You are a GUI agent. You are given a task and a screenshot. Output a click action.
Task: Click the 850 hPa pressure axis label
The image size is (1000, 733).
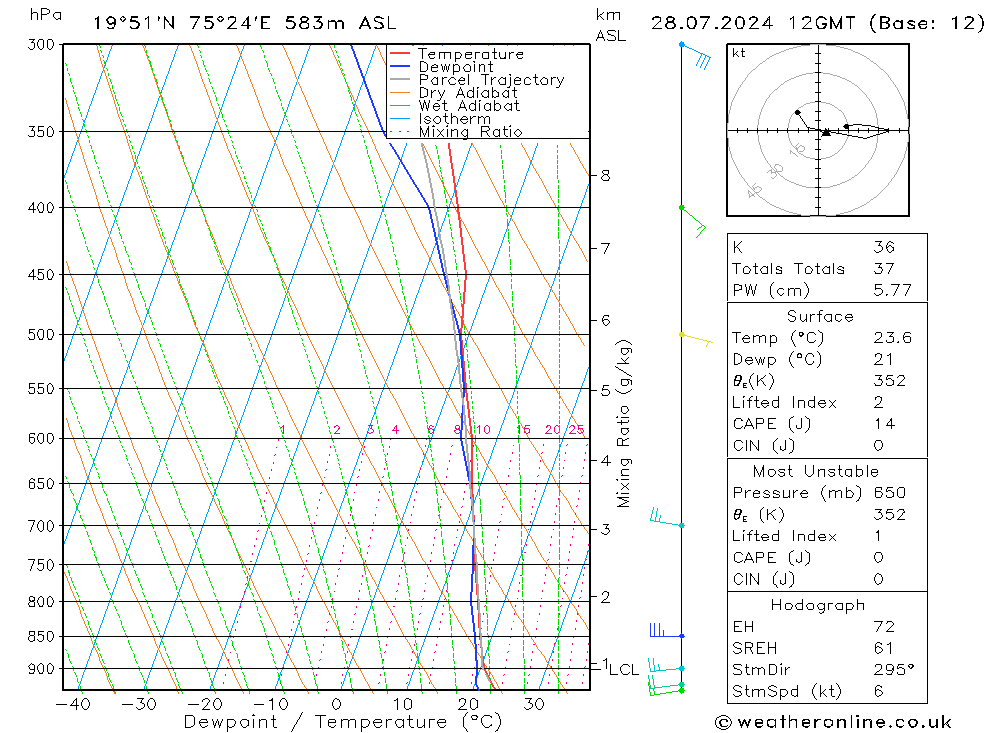[41, 637]
